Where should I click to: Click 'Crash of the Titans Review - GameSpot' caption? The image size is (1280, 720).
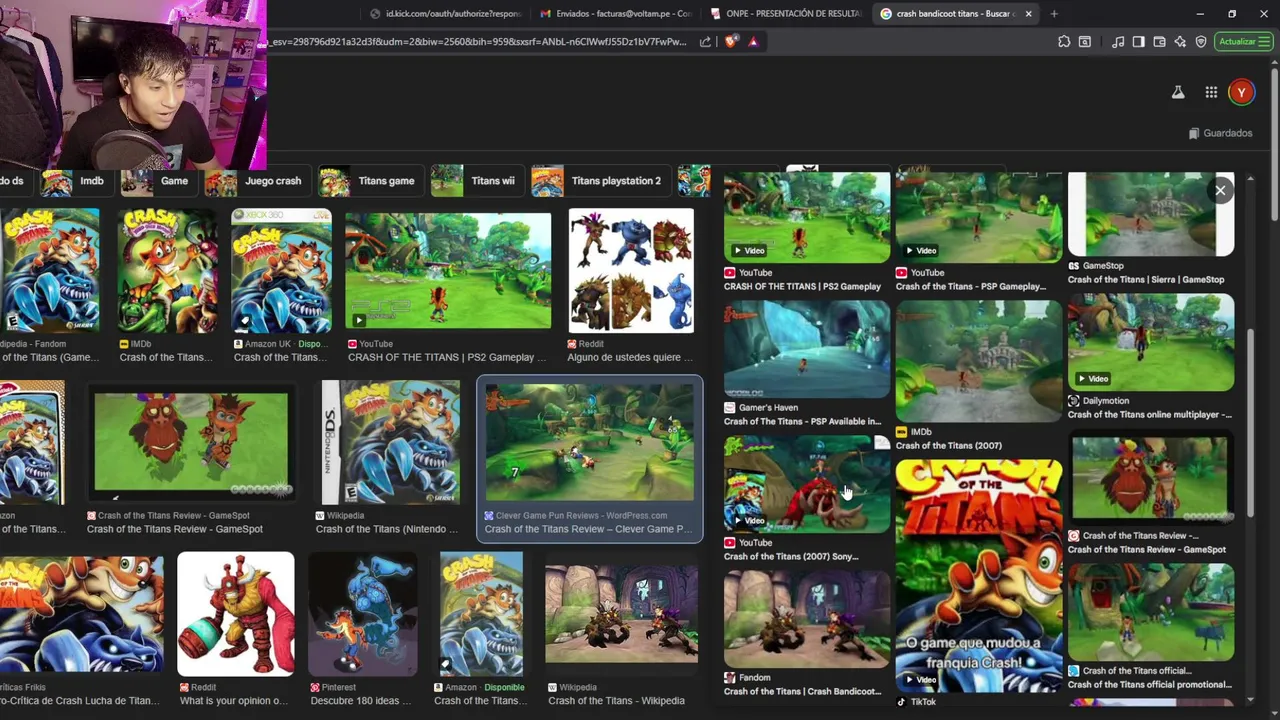coord(175,529)
